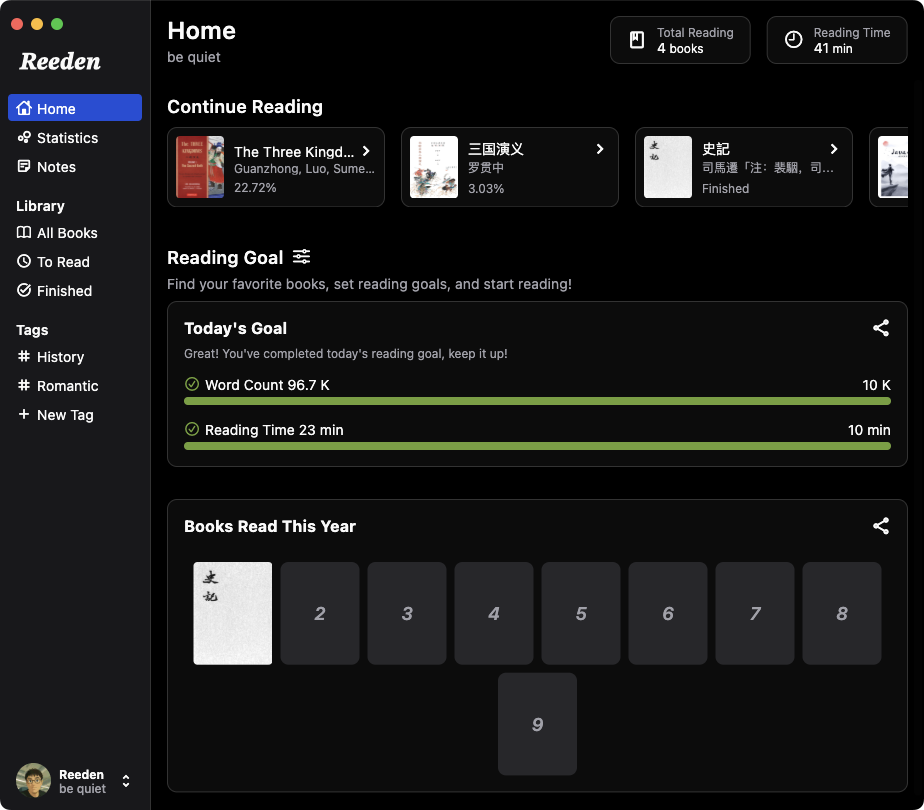Click the user avatar photo
Viewport: 924px width, 810px height.
[x=33, y=781]
